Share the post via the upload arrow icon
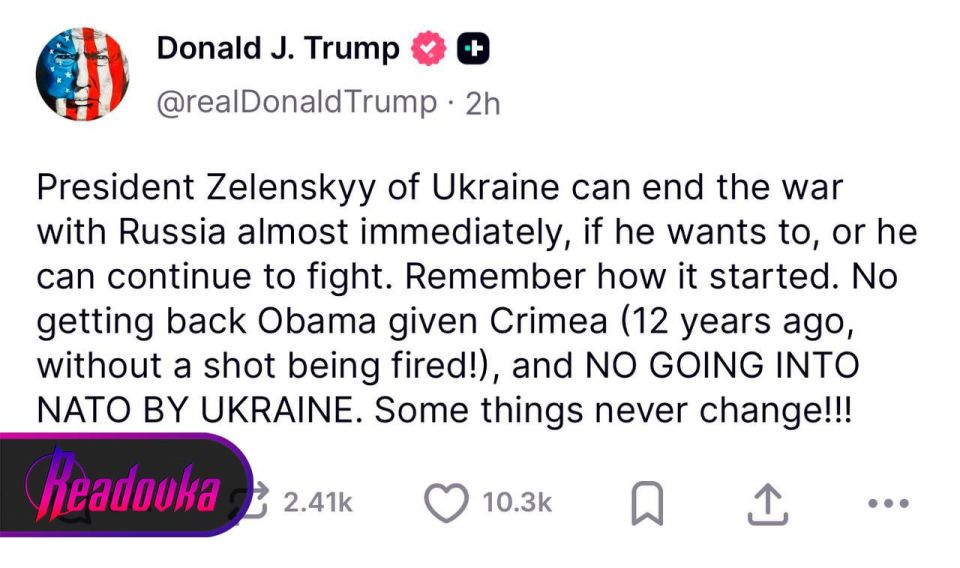Screen dimensions: 960x568 (768, 504)
